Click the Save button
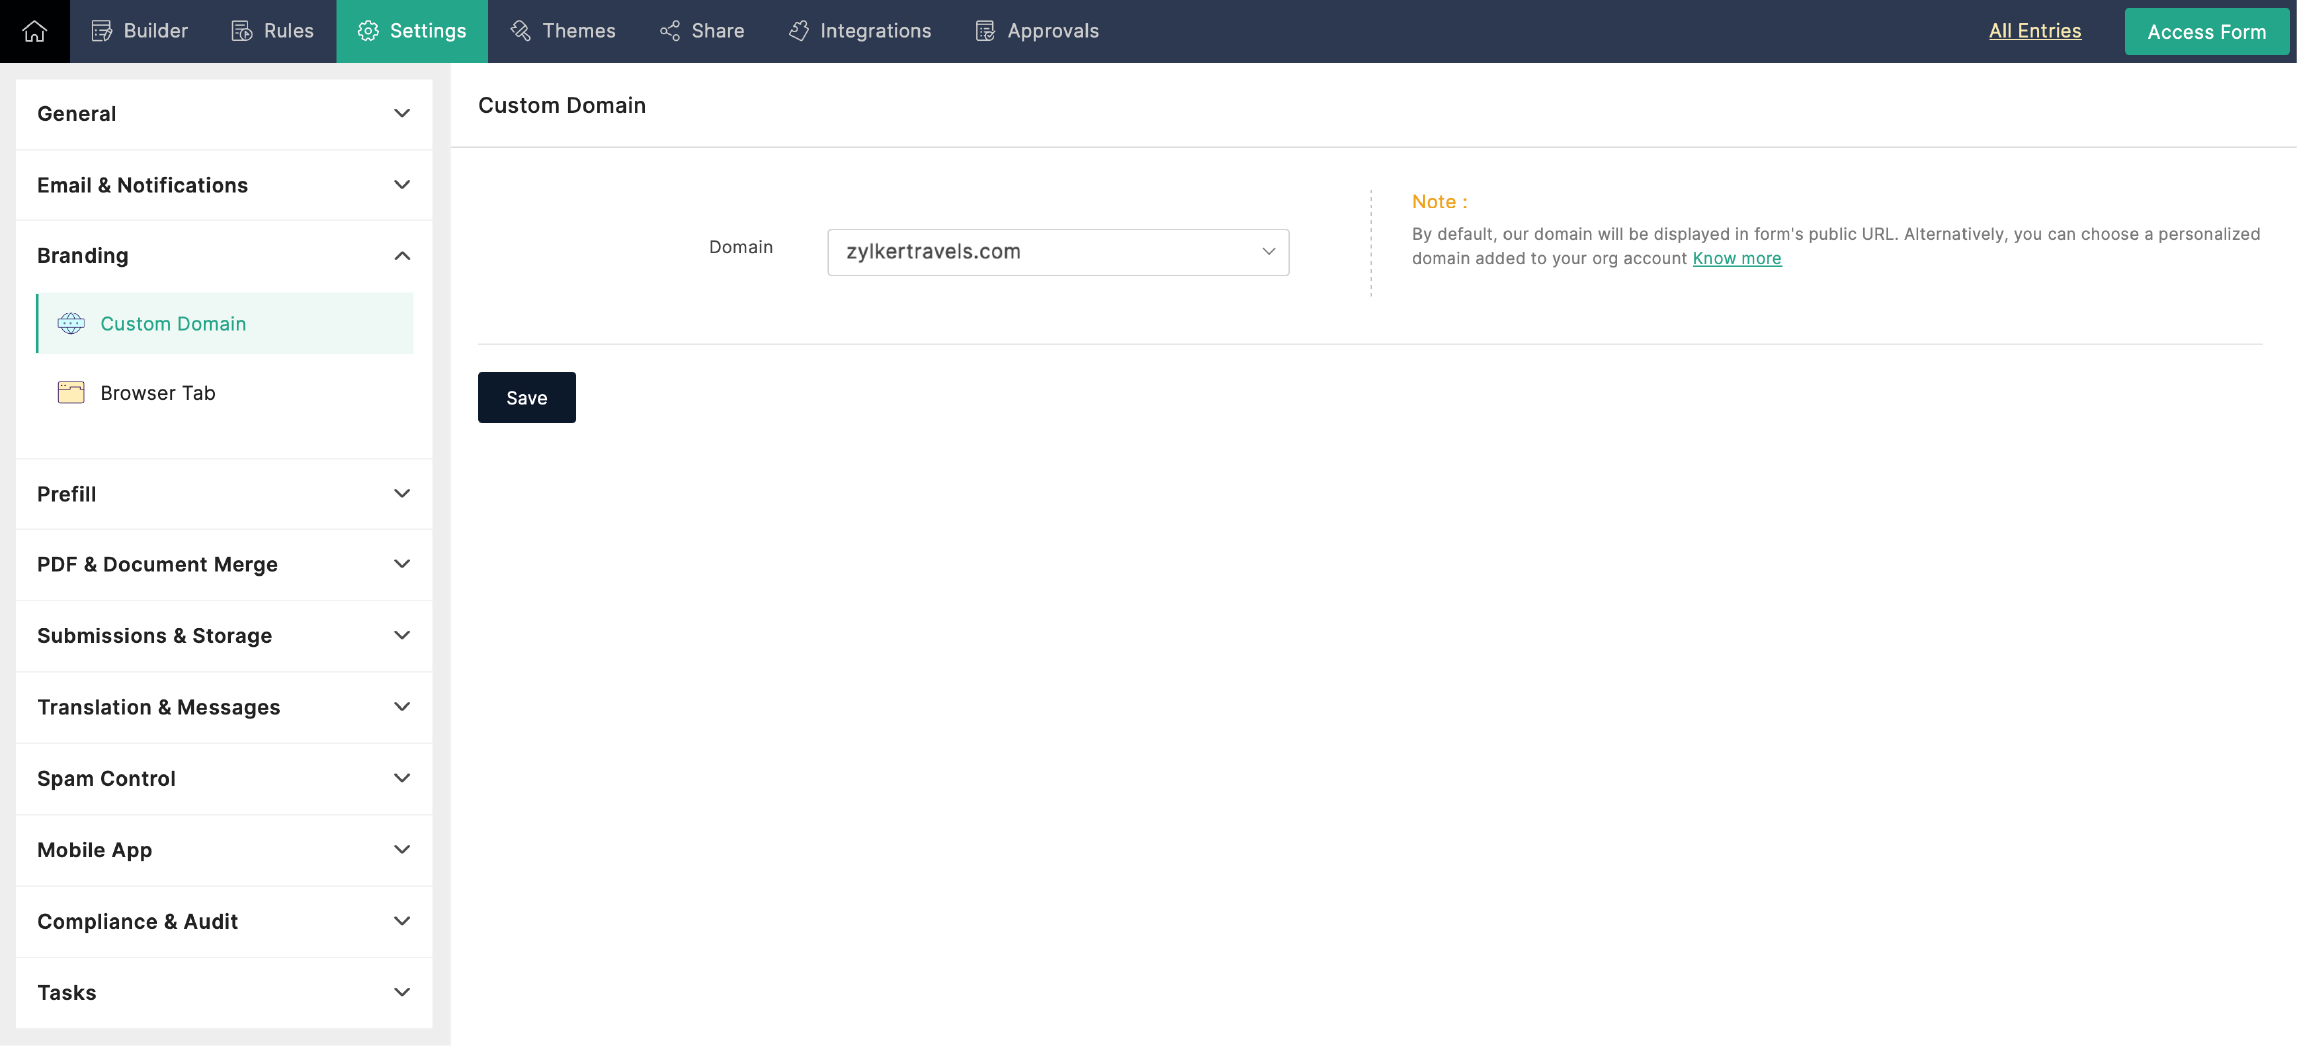 point(526,397)
